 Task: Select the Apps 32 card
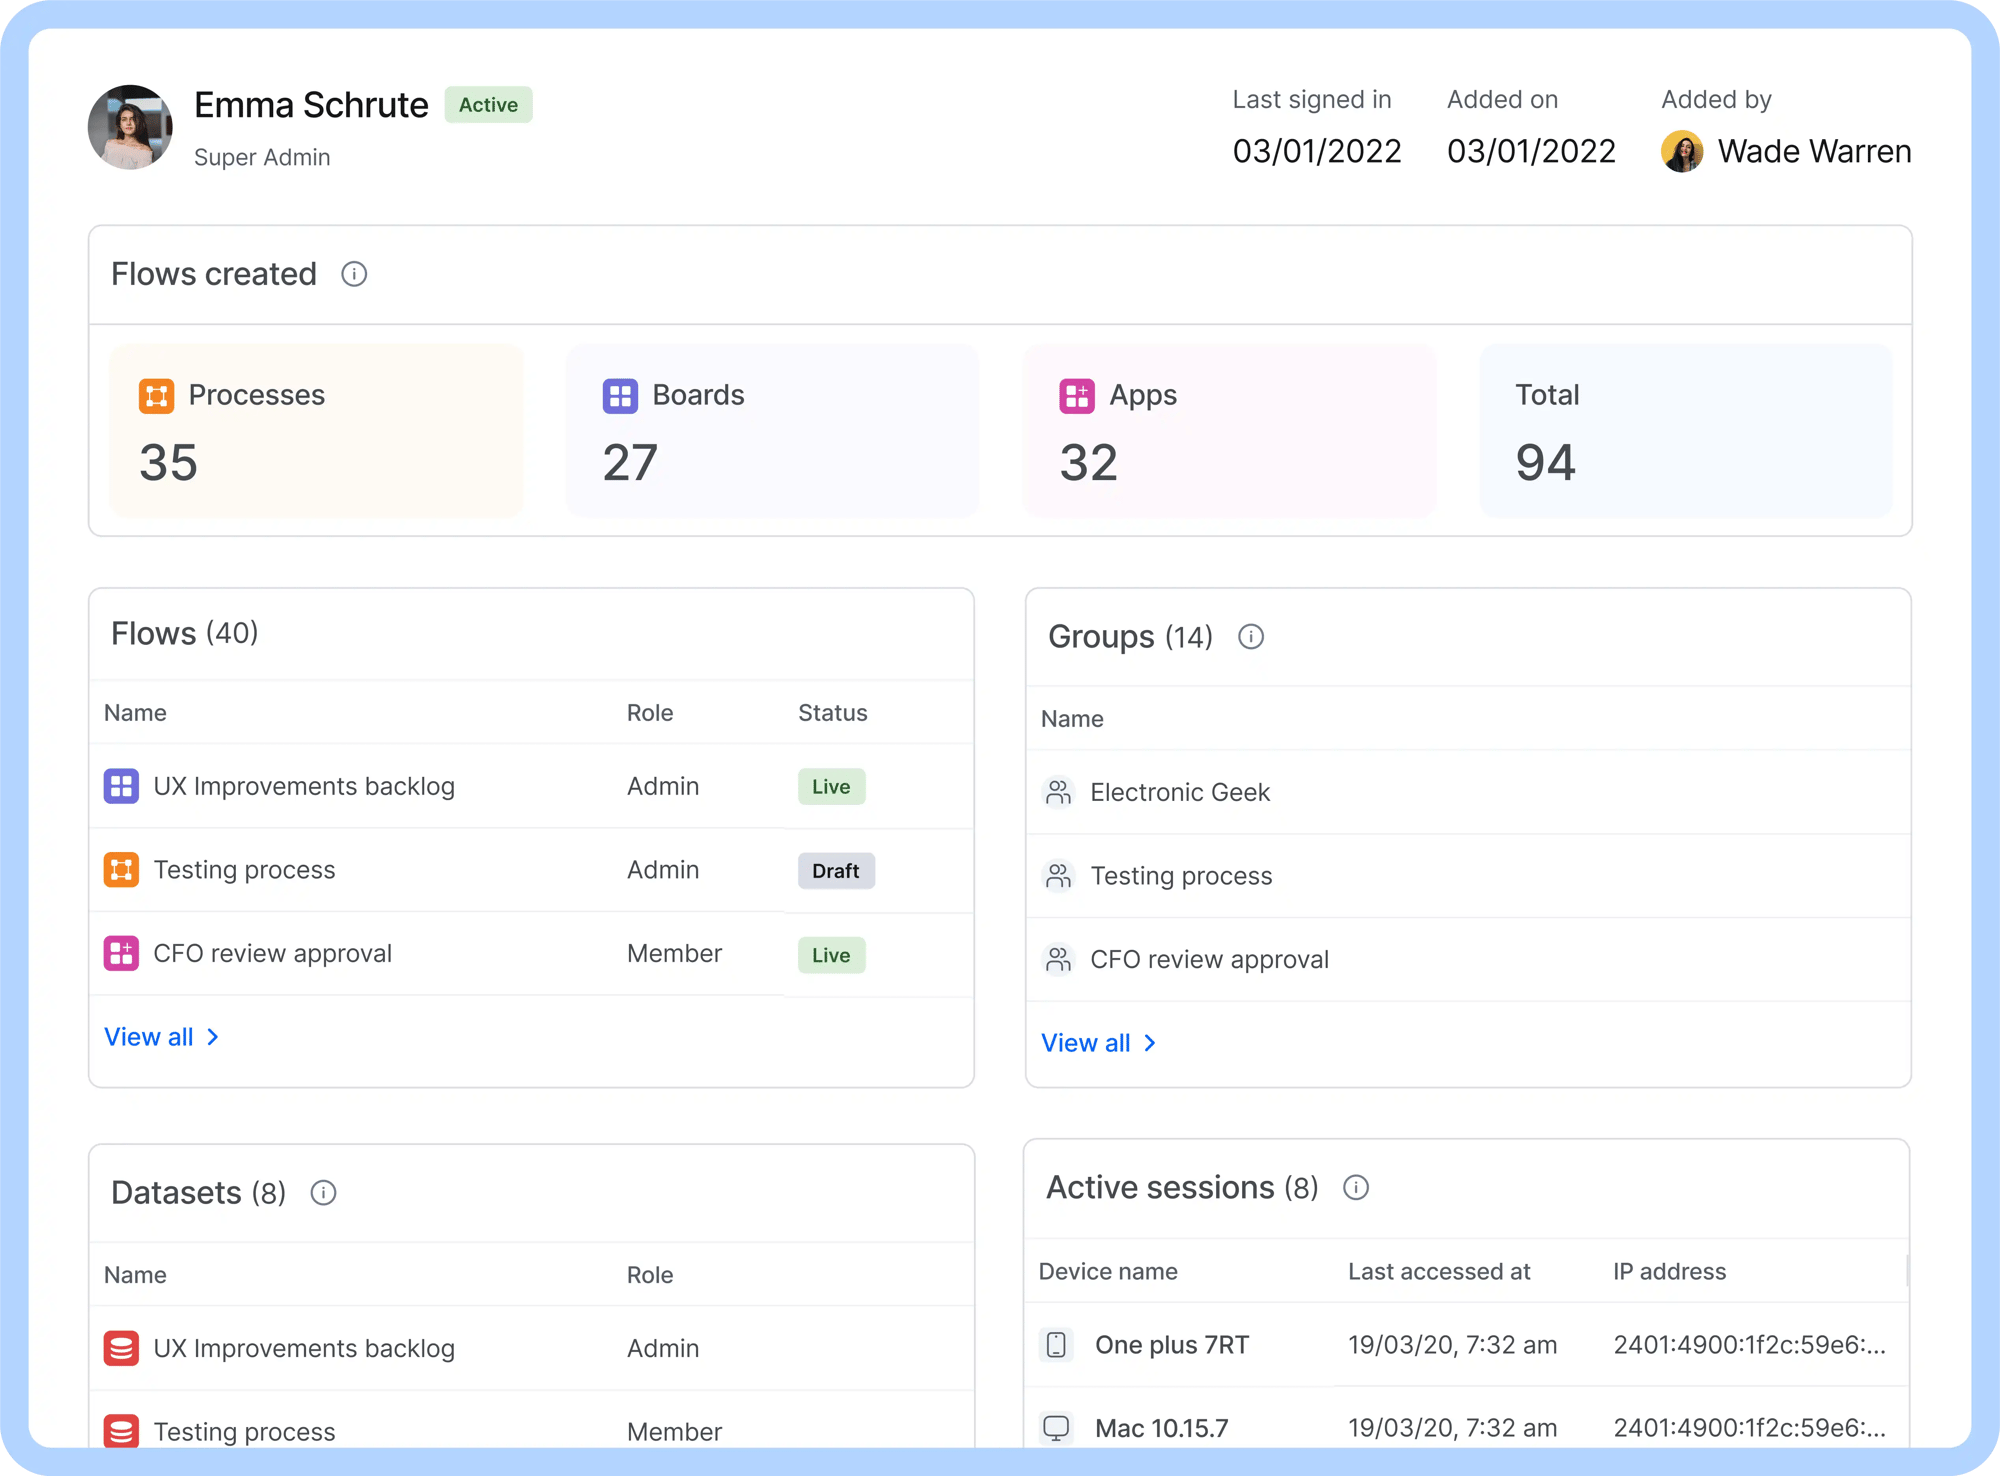click(1230, 430)
